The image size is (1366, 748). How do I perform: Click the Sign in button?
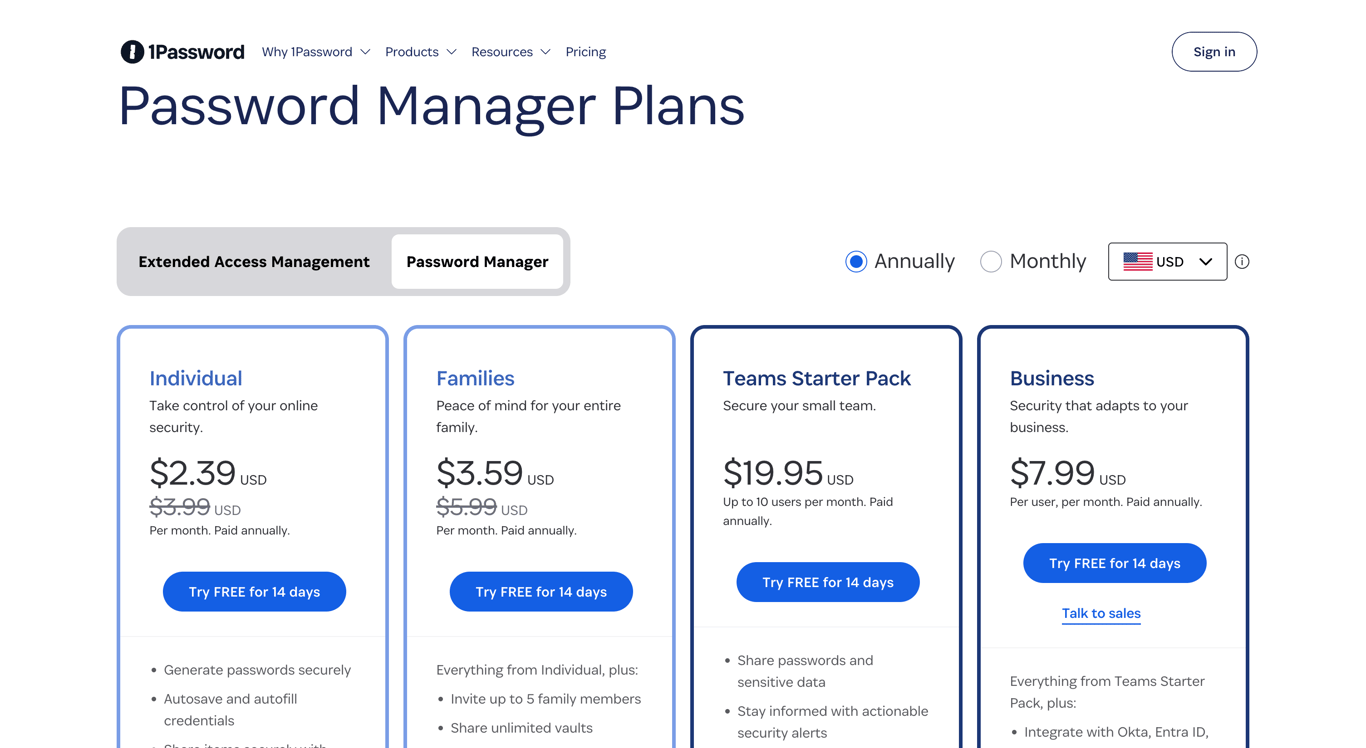[1213, 51]
